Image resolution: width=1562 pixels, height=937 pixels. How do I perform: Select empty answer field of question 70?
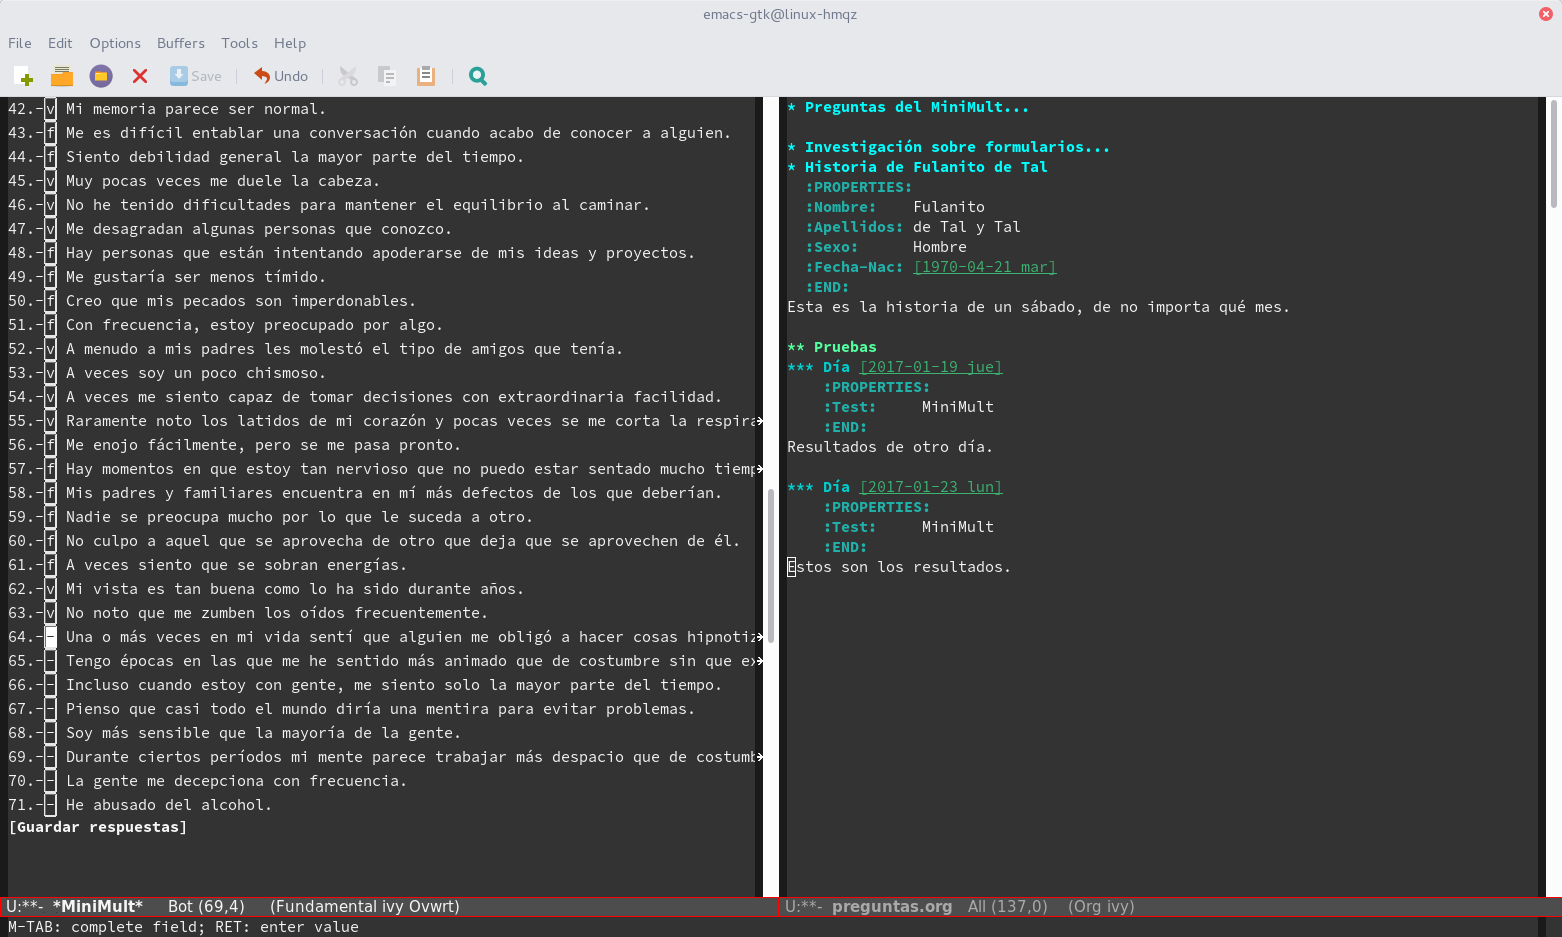[x=50, y=781]
